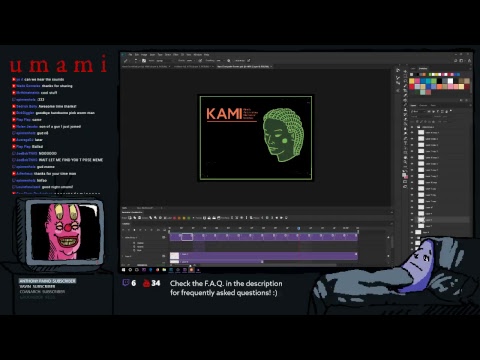Click the Lock All layers icon

pyautogui.click(x=434, y=122)
